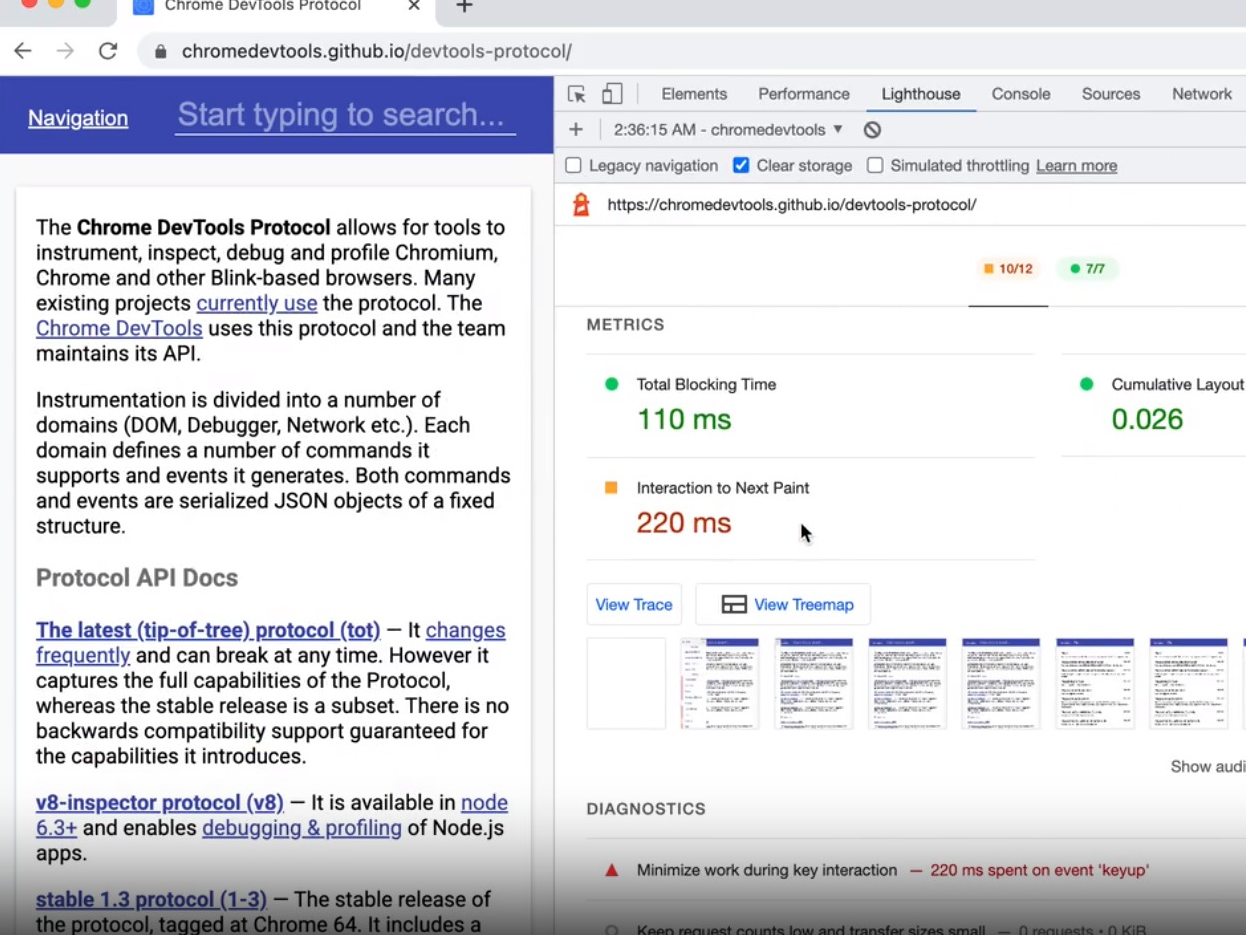This screenshot has height=935, width=1246.
Task: Follow the currently use link
Action: point(257,303)
